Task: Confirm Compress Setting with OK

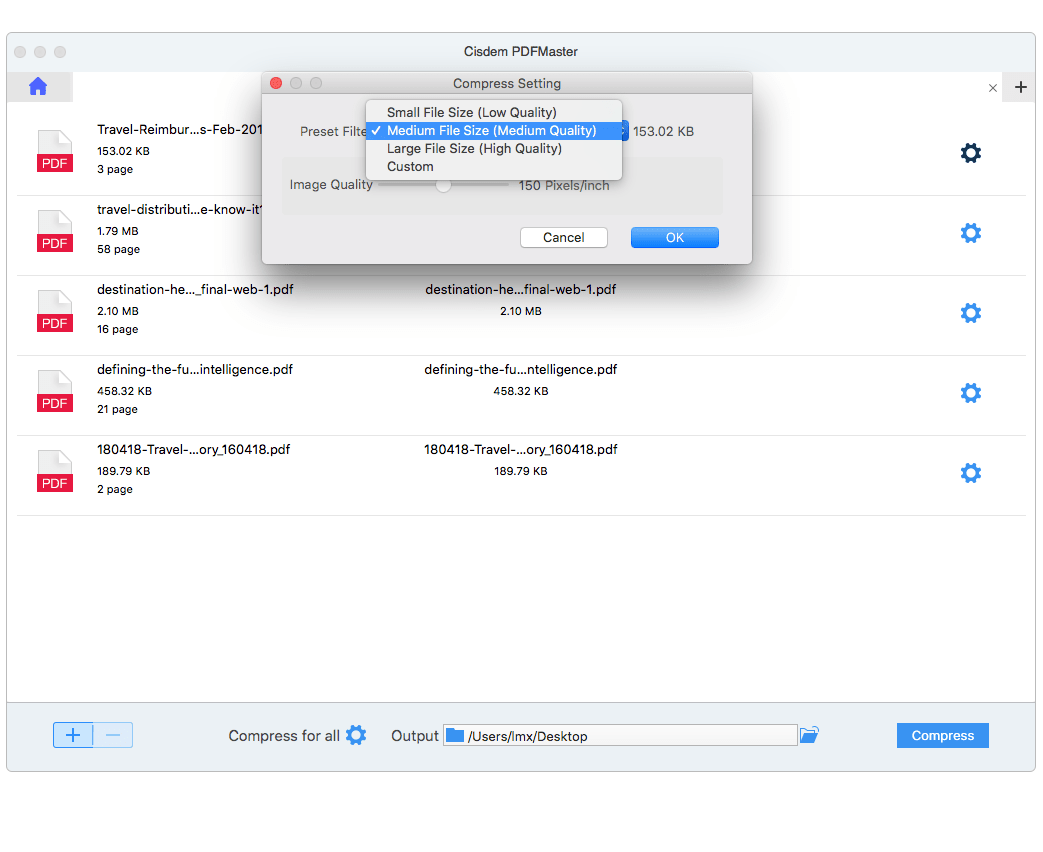Action: tap(674, 237)
